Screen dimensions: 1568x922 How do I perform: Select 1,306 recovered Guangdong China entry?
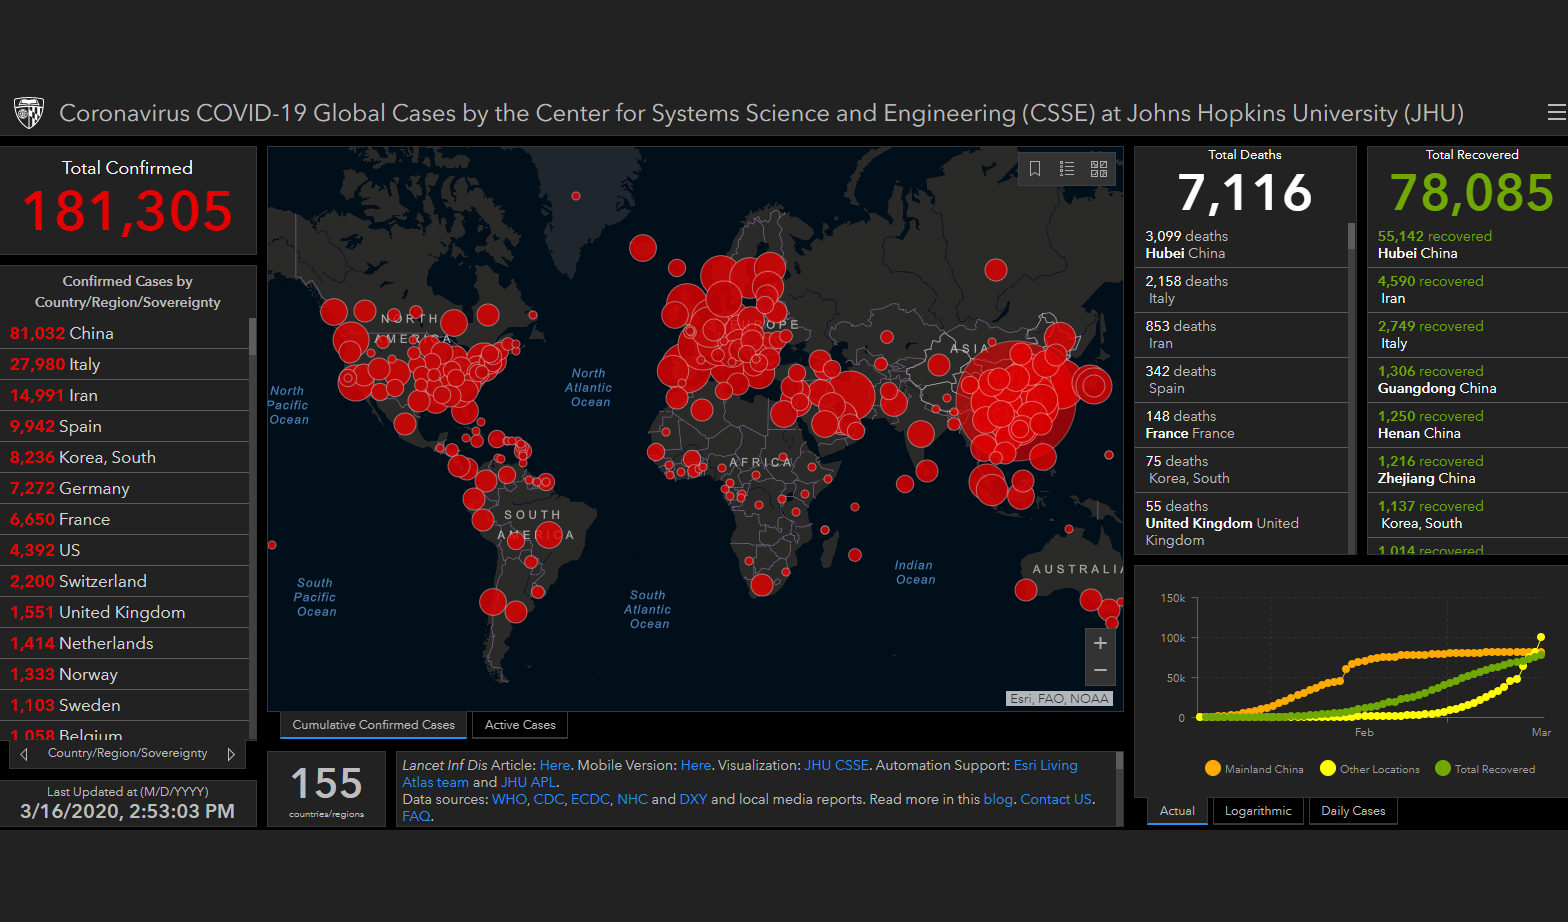(x=1467, y=380)
